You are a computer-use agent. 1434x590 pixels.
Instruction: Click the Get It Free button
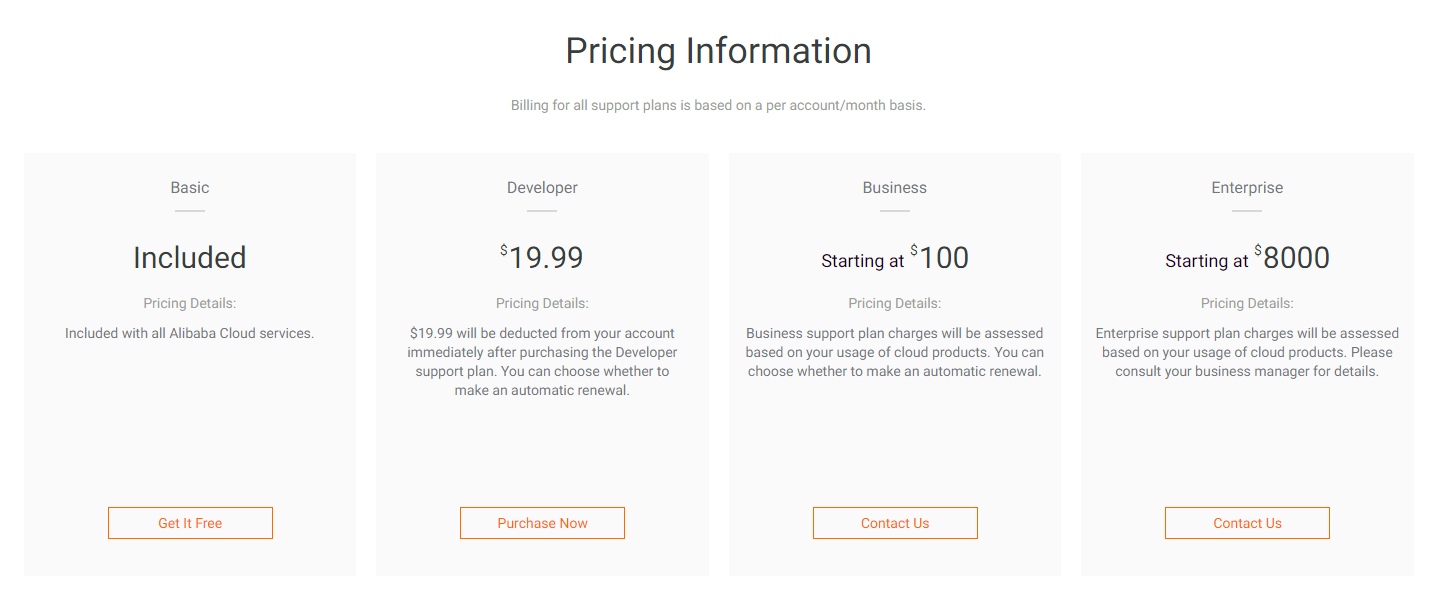tap(190, 523)
